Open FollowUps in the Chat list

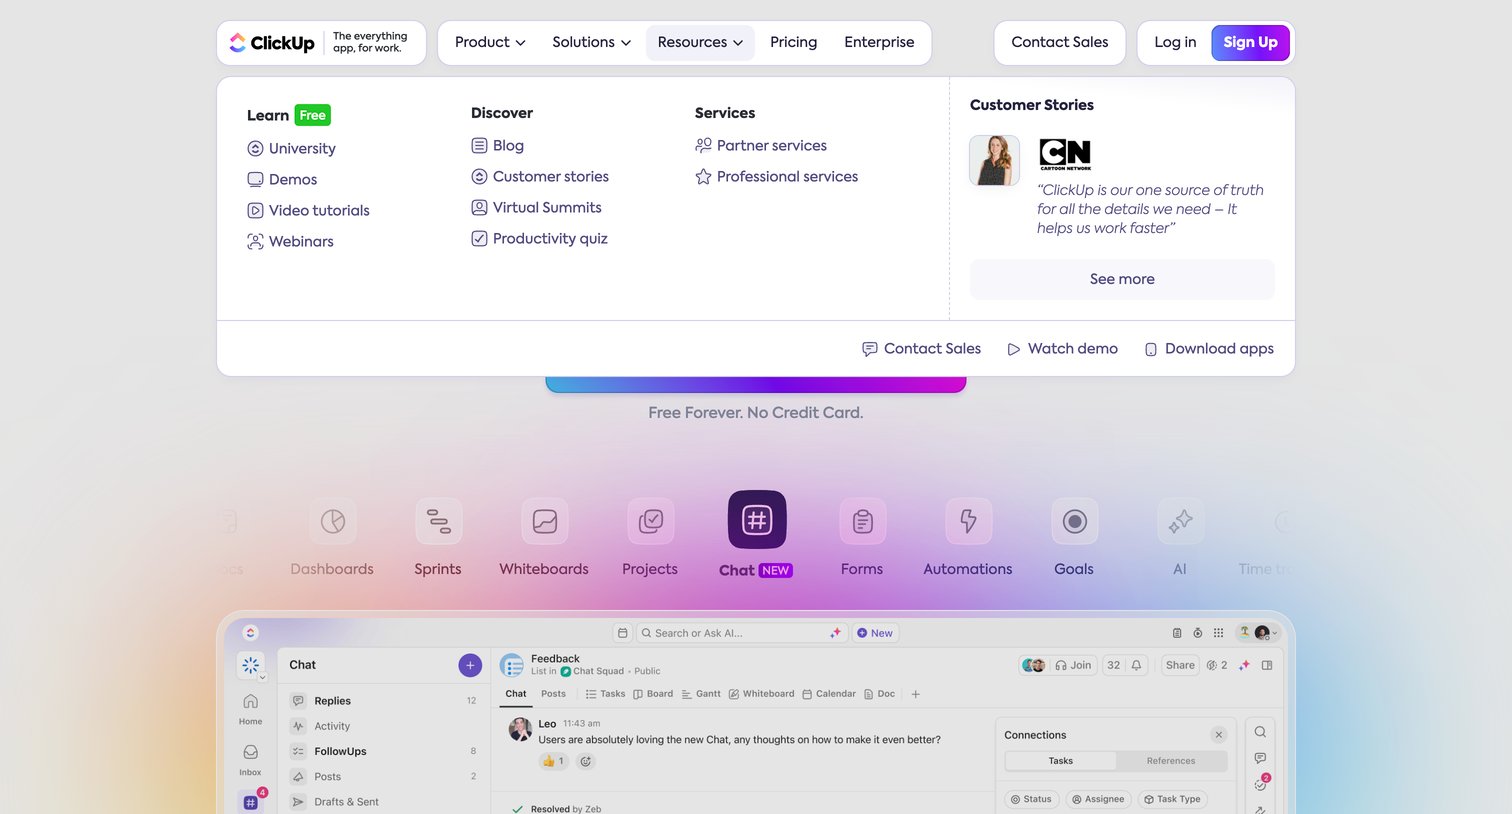point(384,751)
